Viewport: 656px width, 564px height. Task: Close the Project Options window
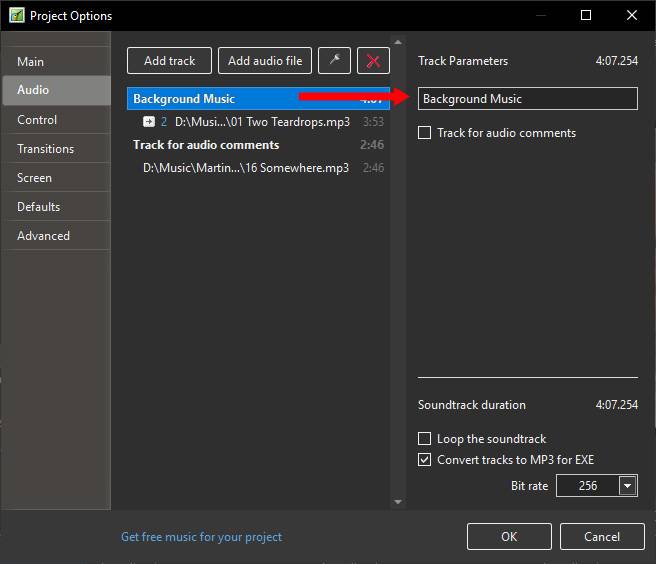click(x=632, y=15)
